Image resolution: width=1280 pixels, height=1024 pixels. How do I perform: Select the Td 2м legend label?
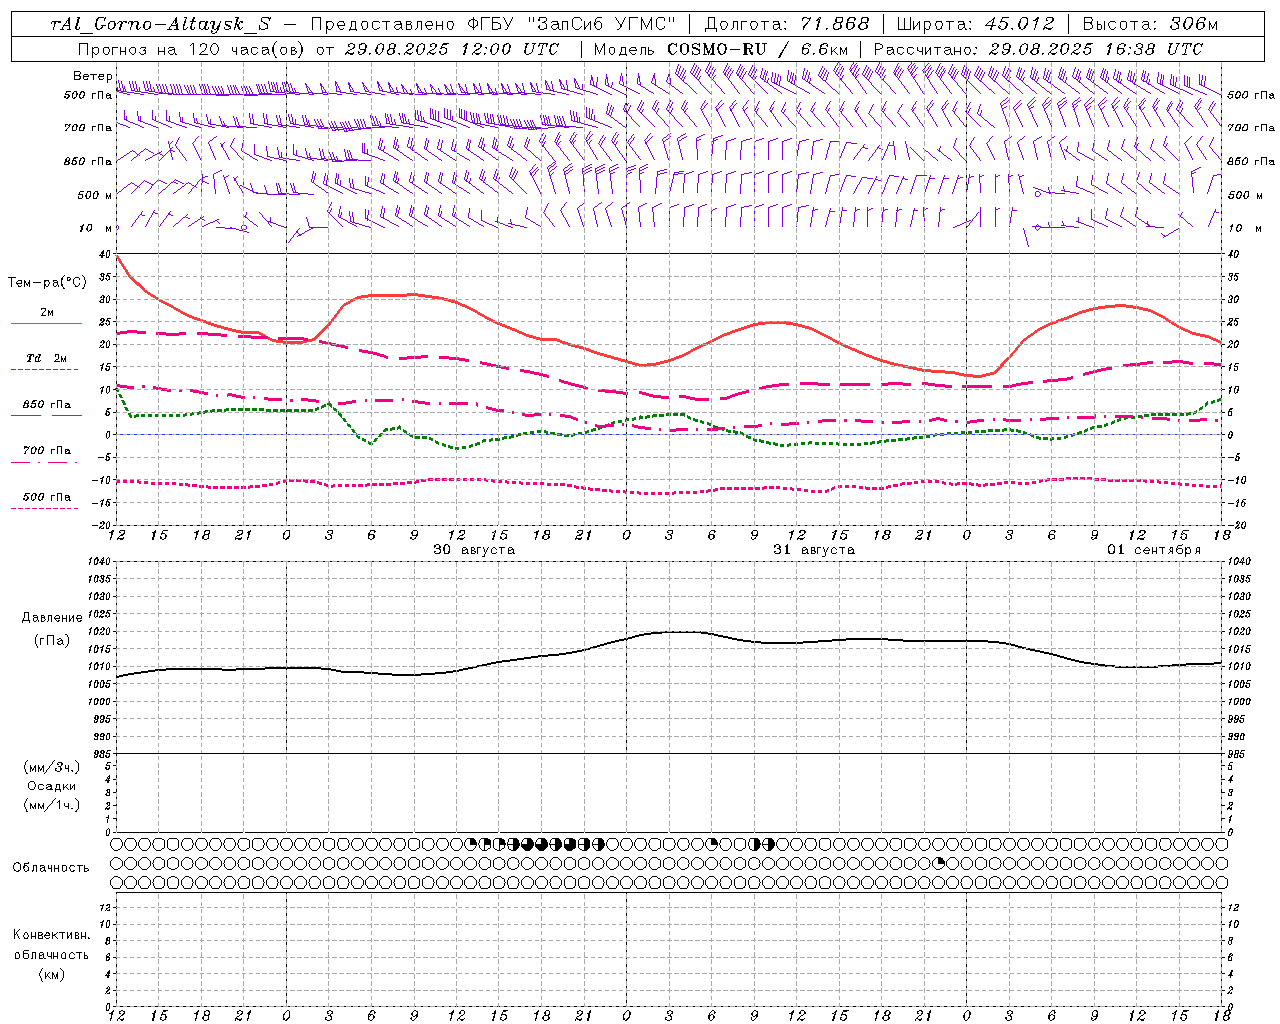click(47, 358)
